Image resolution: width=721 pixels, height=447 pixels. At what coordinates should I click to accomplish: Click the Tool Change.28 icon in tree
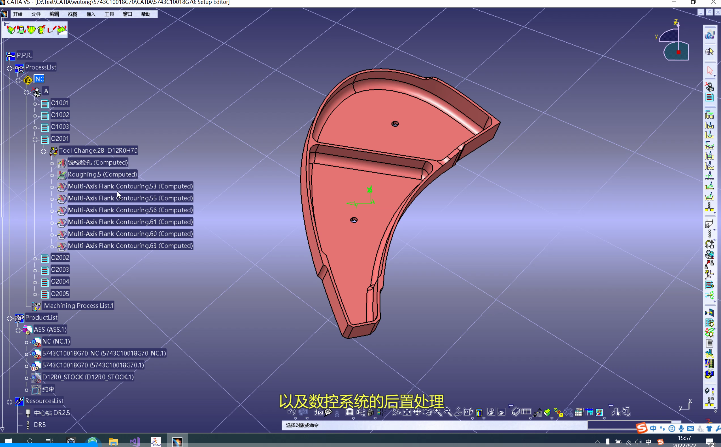tap(54, 150)
